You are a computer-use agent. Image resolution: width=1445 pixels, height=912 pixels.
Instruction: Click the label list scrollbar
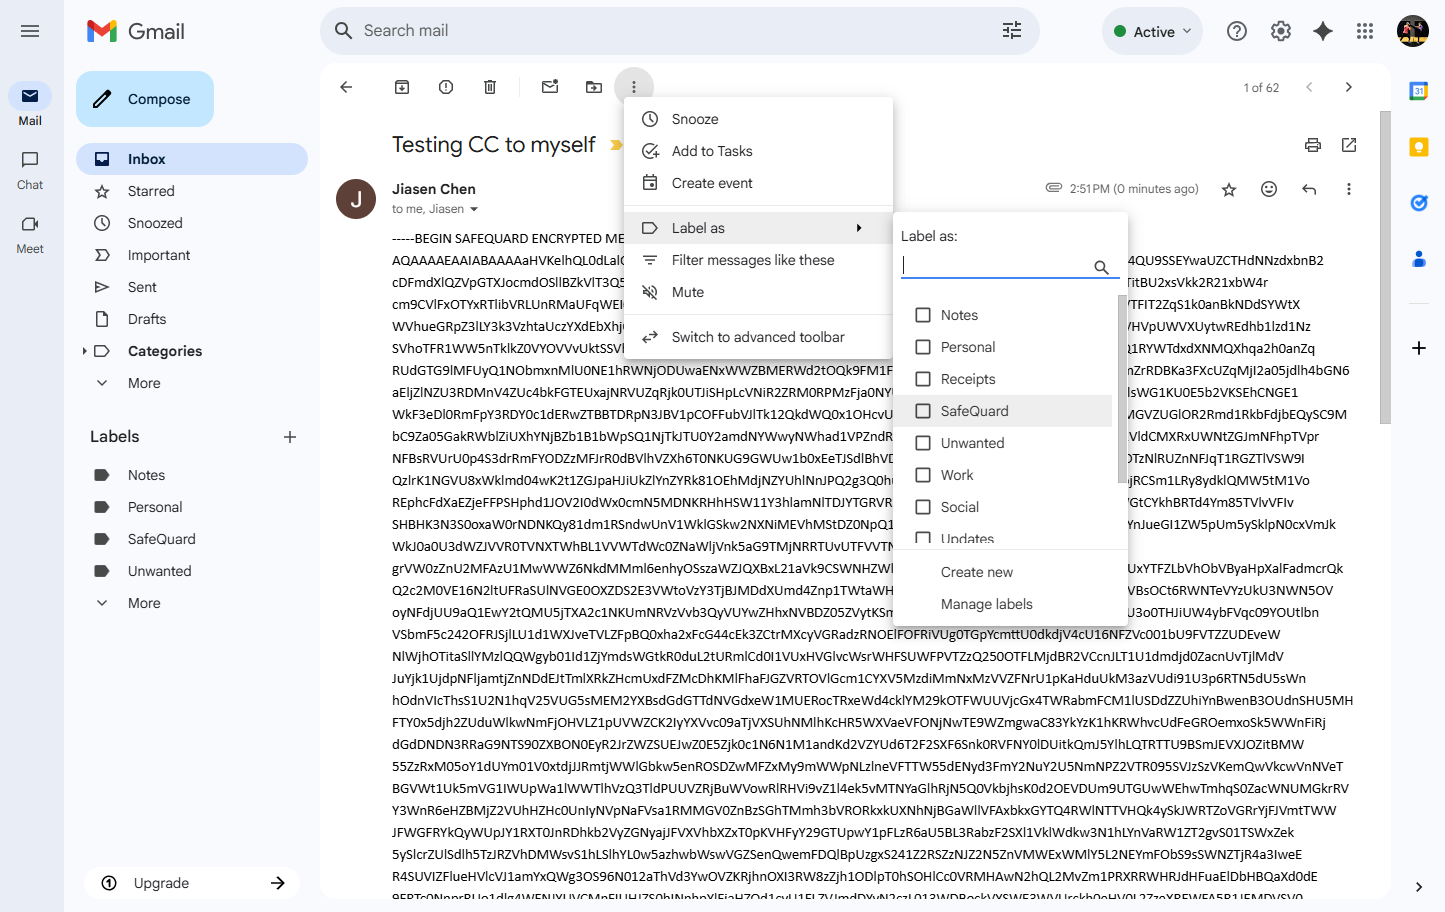pyautogui.click(x=1122, y=389)
